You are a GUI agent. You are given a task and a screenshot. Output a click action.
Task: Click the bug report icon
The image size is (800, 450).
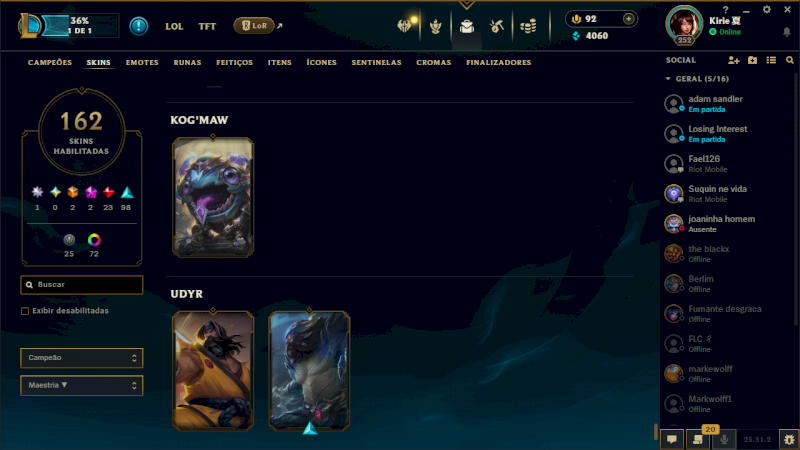click(x=789, y=439)
